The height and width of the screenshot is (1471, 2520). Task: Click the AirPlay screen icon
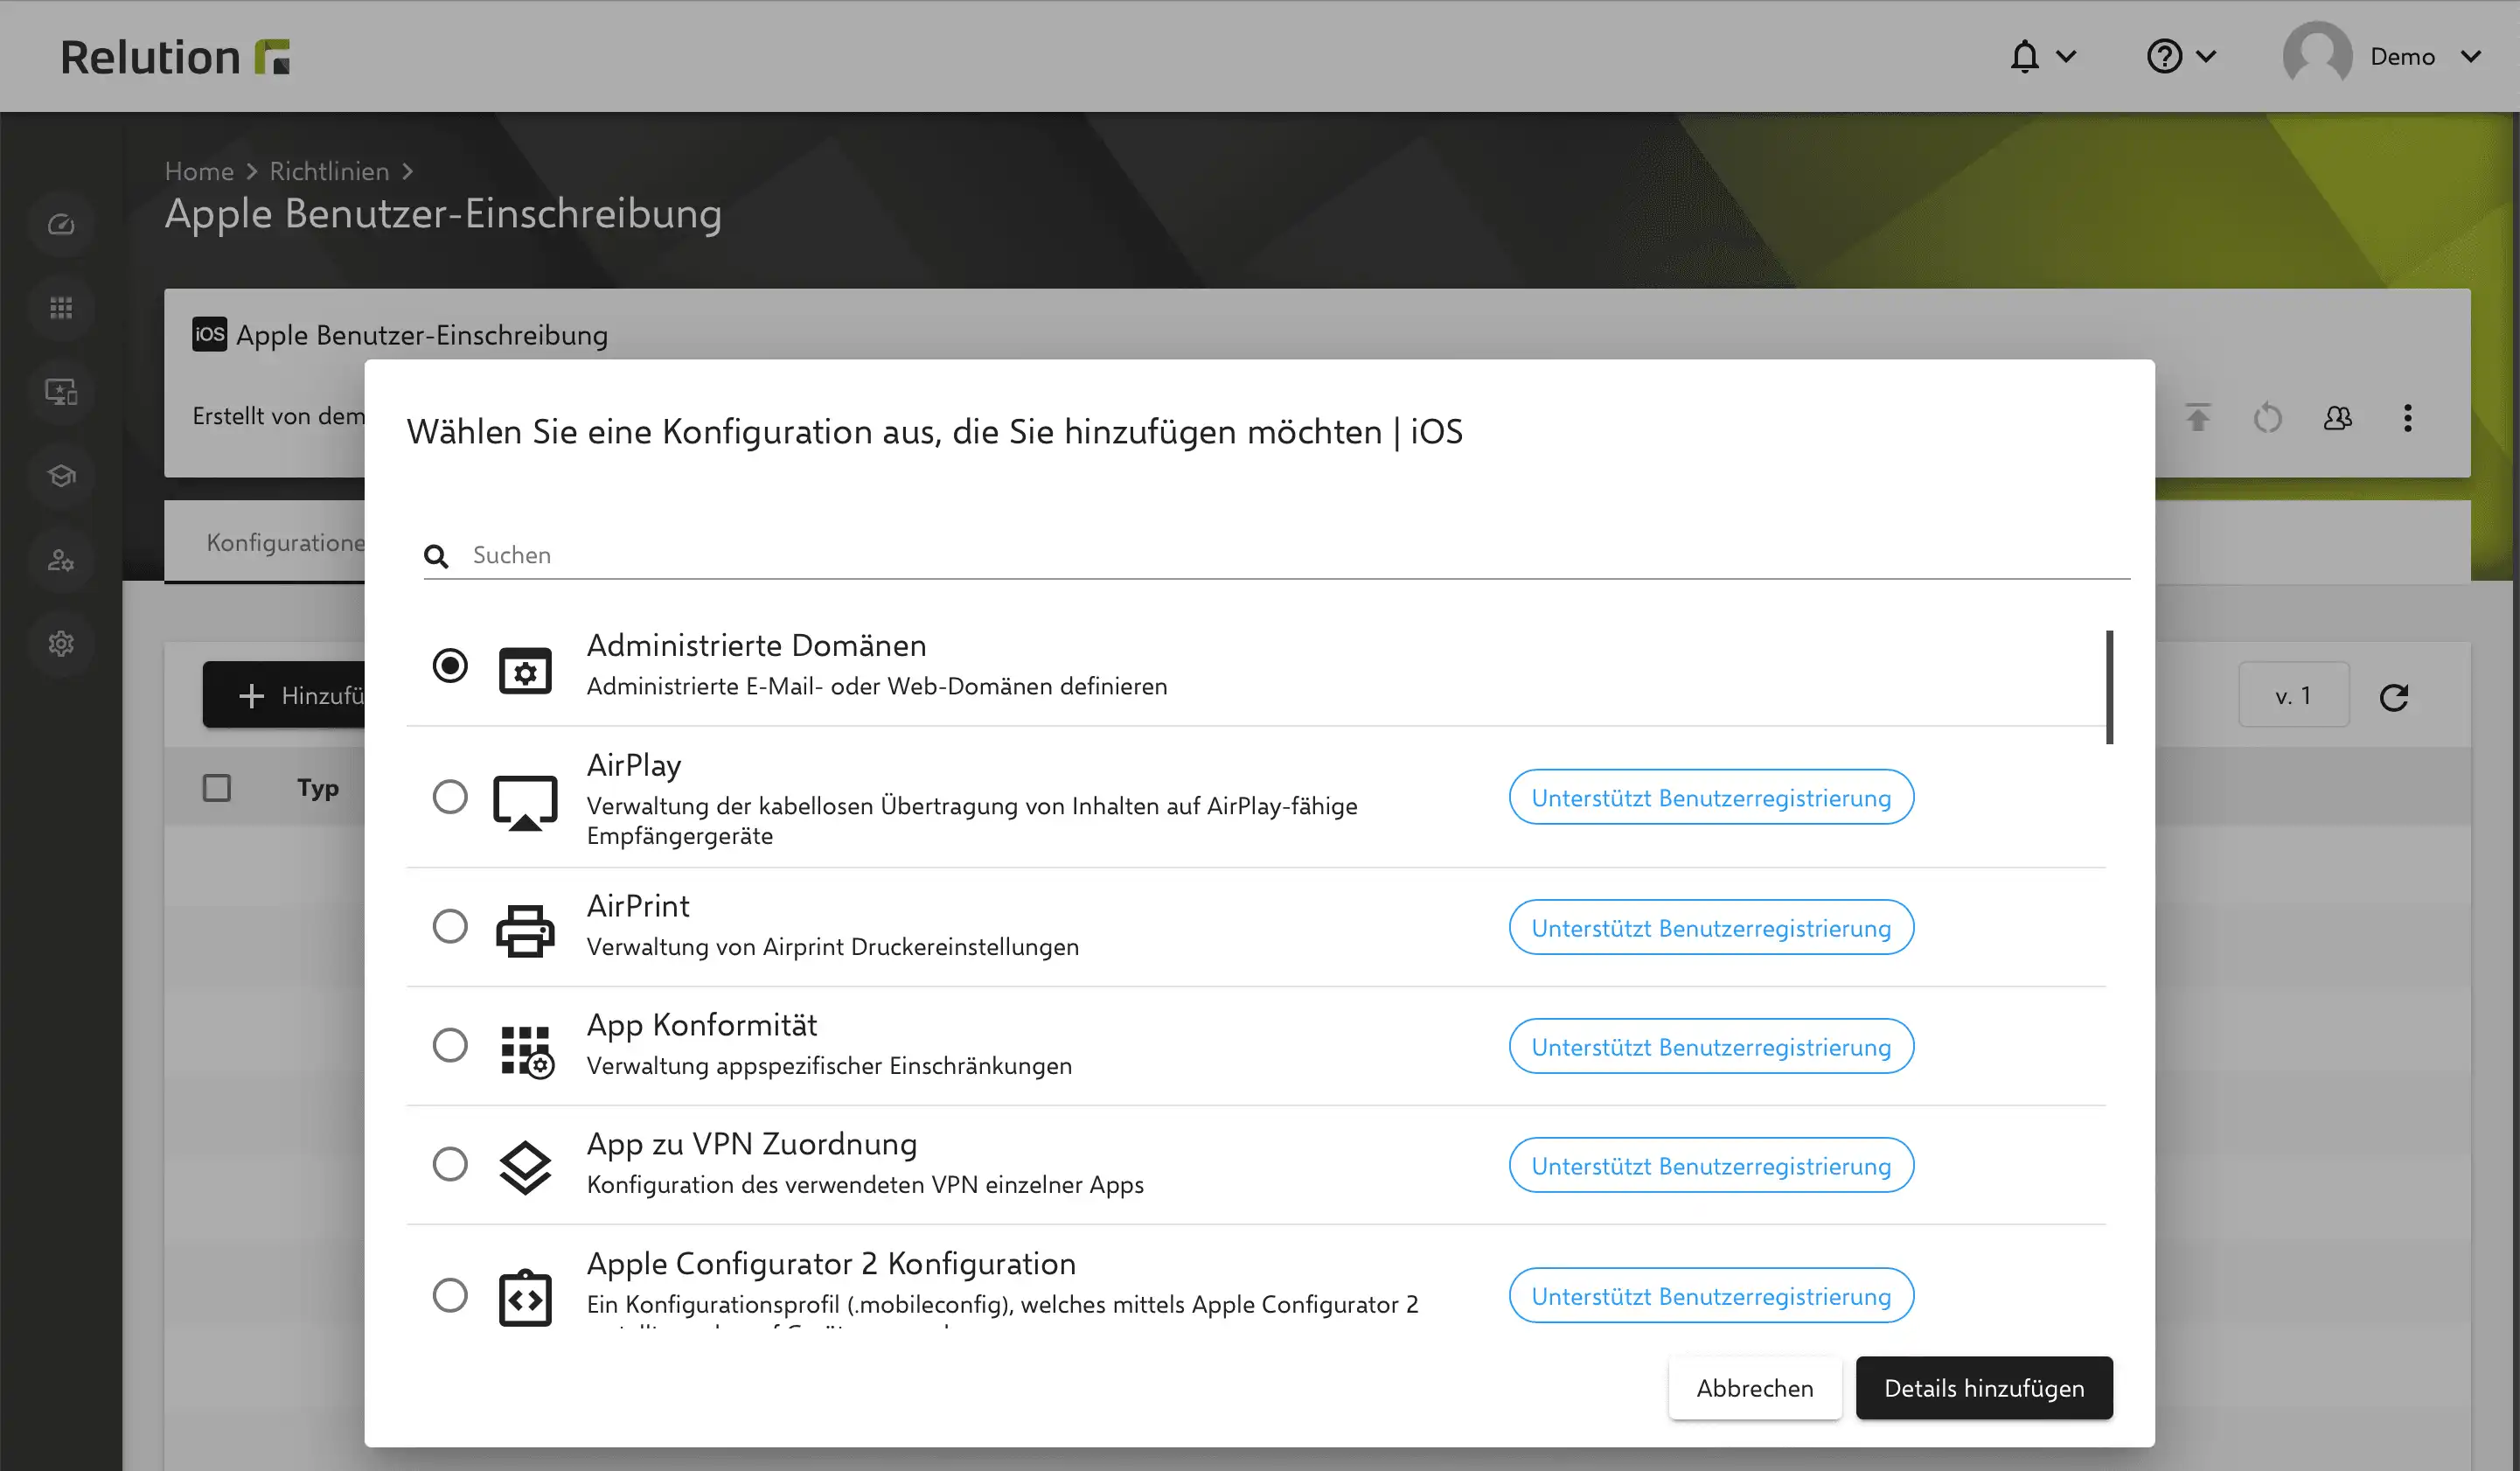[x=525, y=803]
